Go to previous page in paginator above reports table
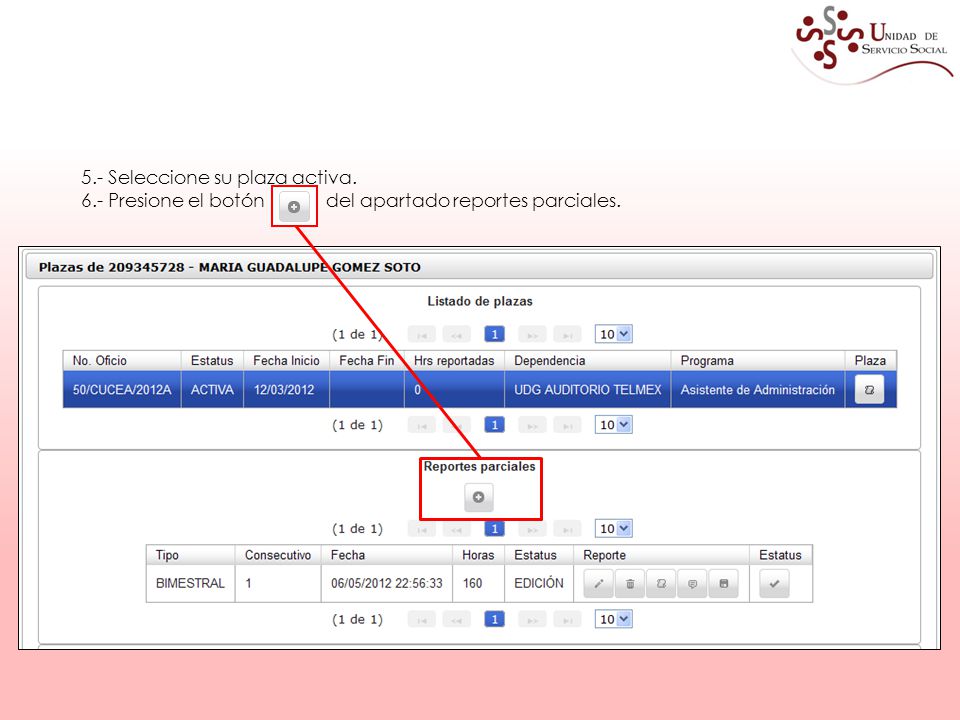960x720 pixels. [456, 529]
